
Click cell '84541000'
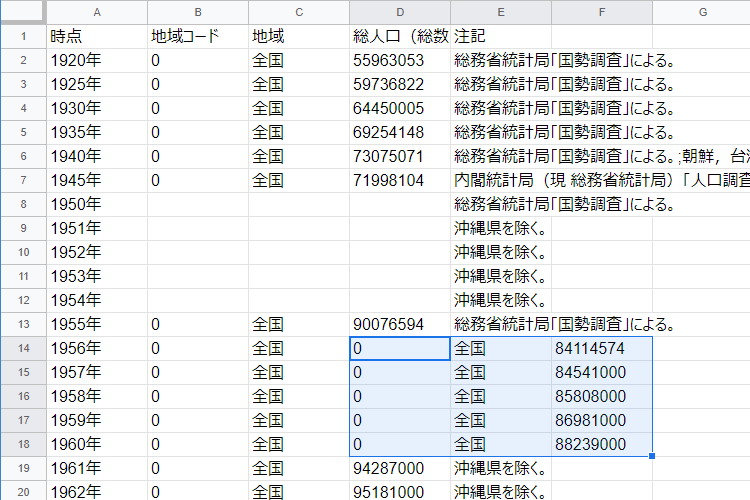pos(602,372)
